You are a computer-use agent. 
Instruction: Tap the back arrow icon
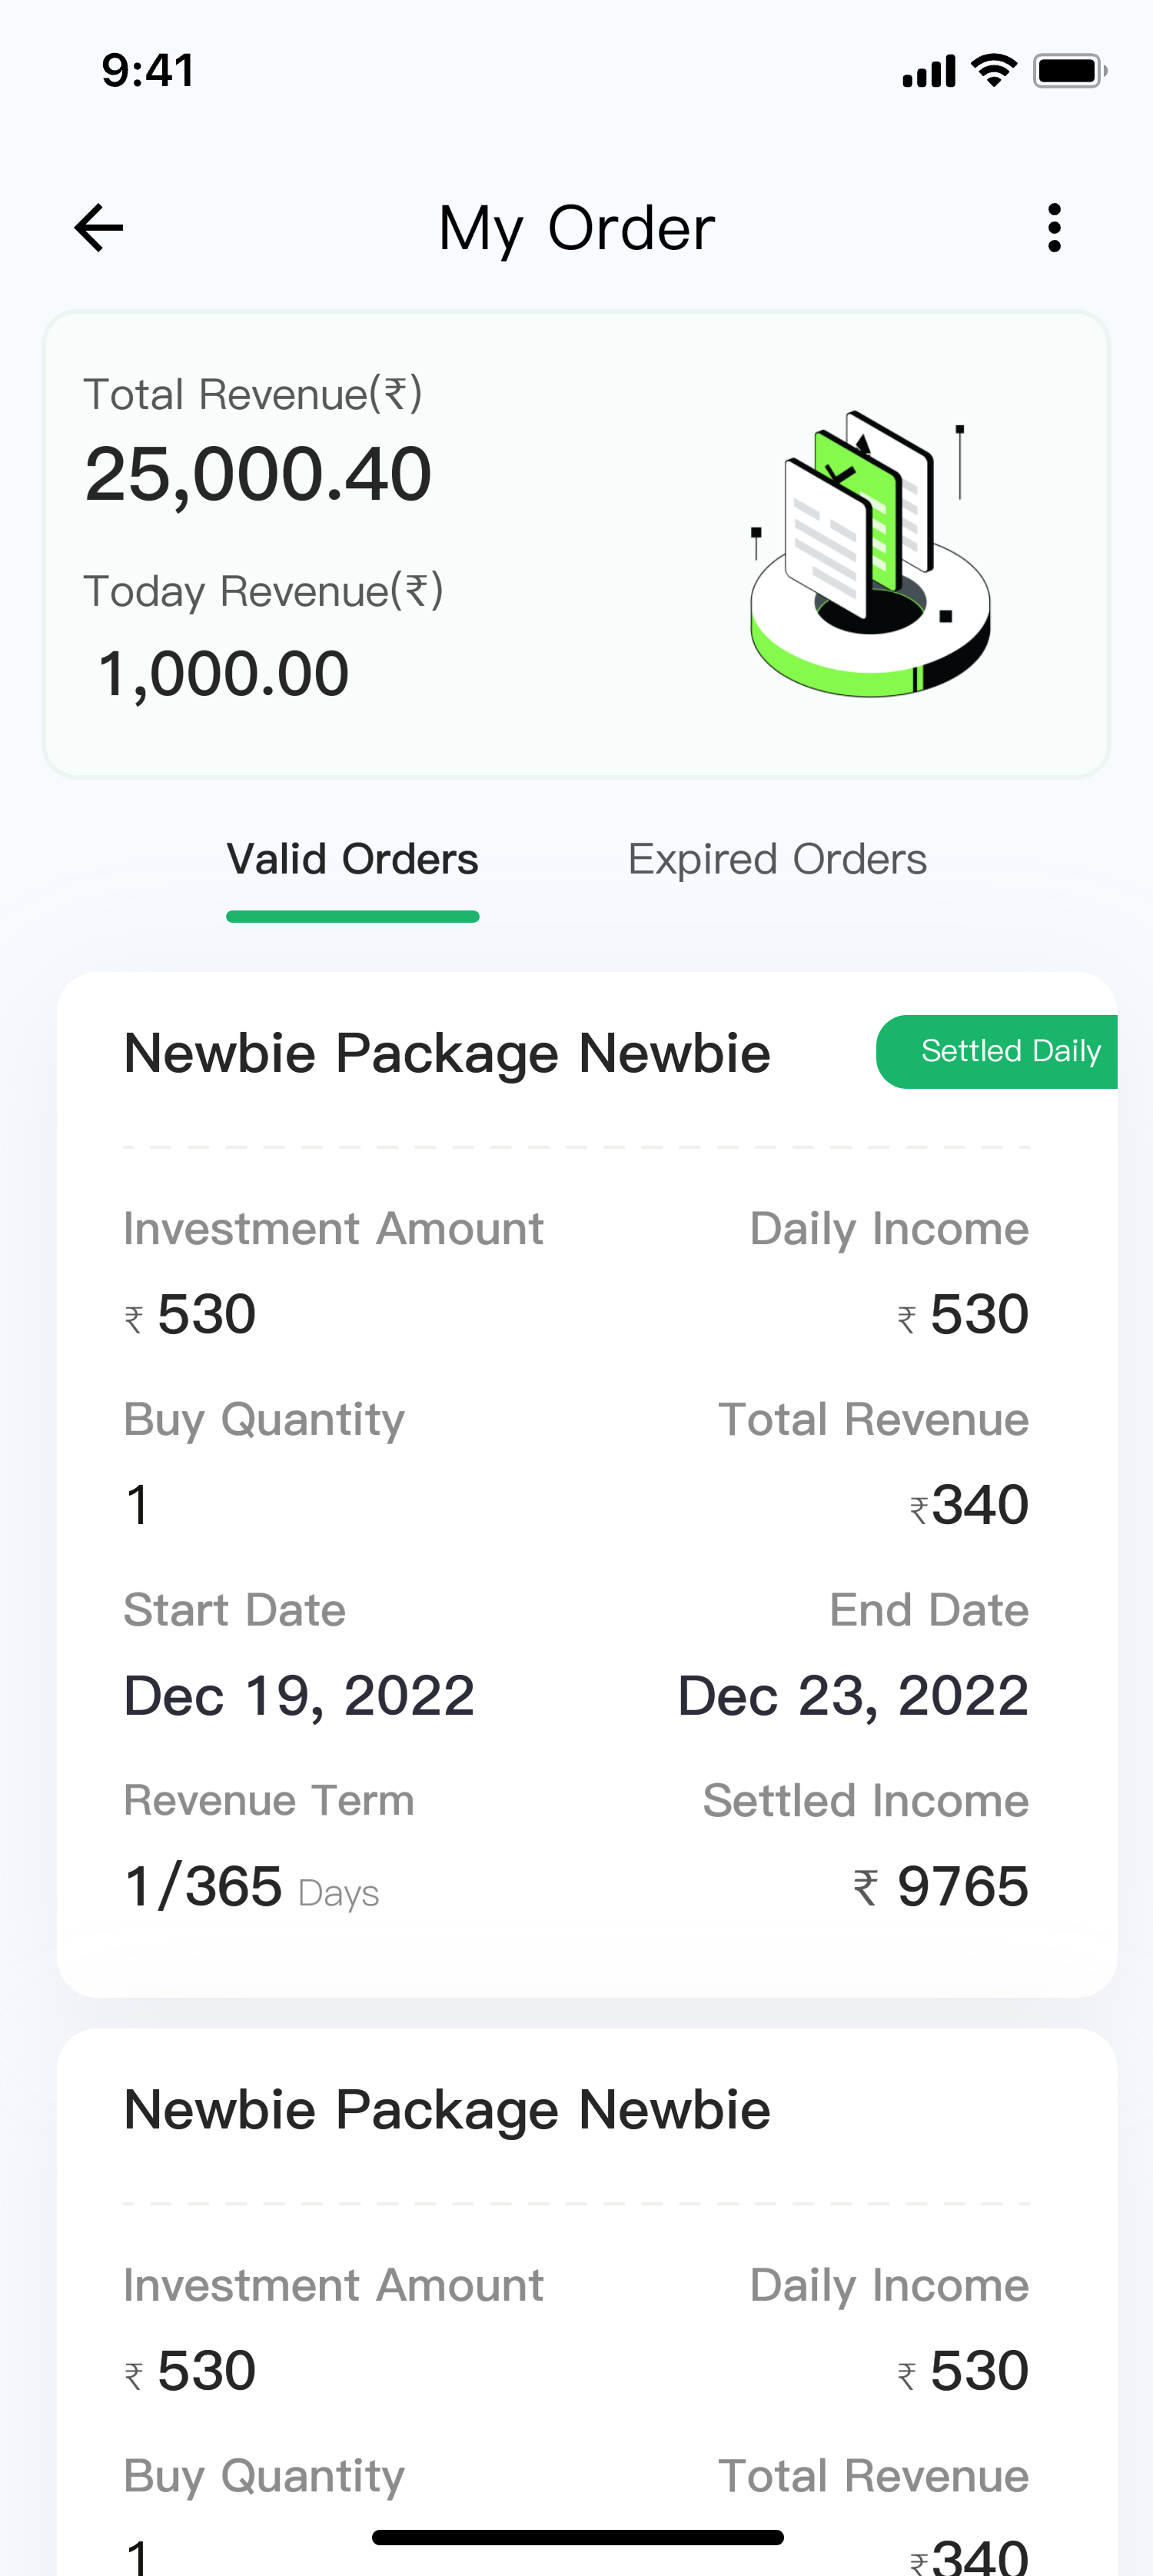click(99, 228)
